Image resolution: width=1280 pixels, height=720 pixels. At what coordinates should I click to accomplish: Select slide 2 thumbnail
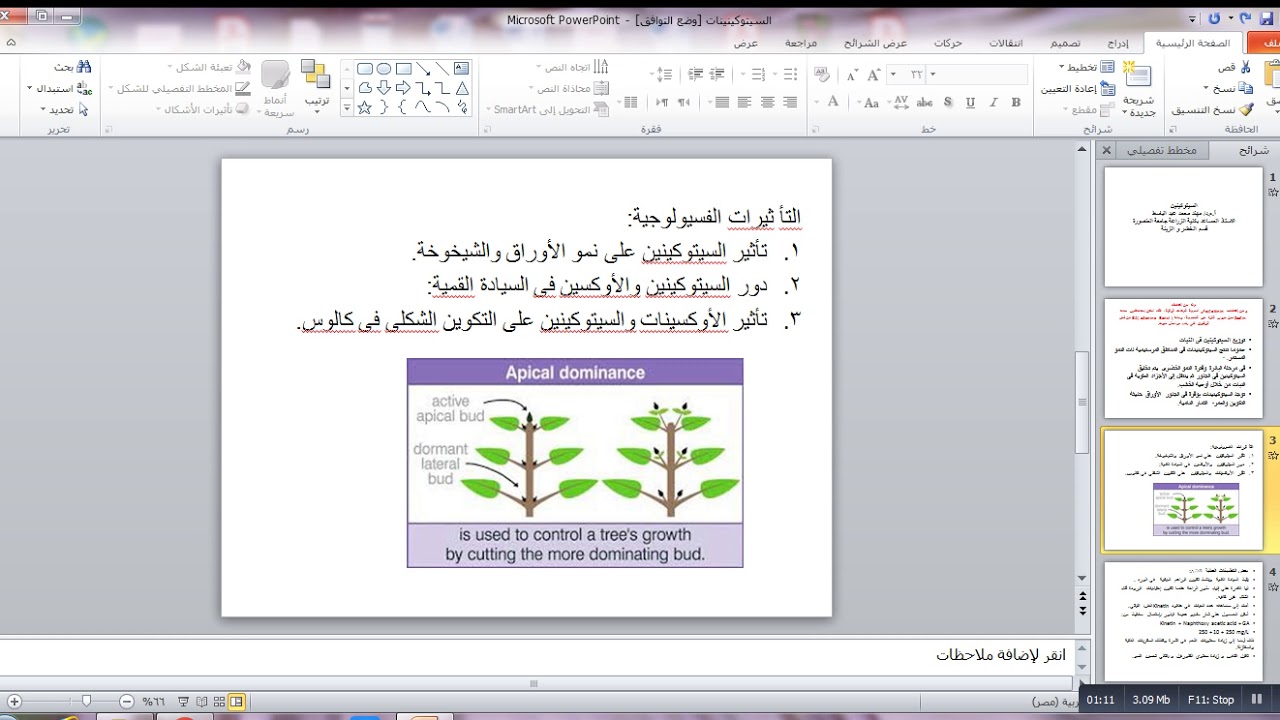pos(1183,359)
